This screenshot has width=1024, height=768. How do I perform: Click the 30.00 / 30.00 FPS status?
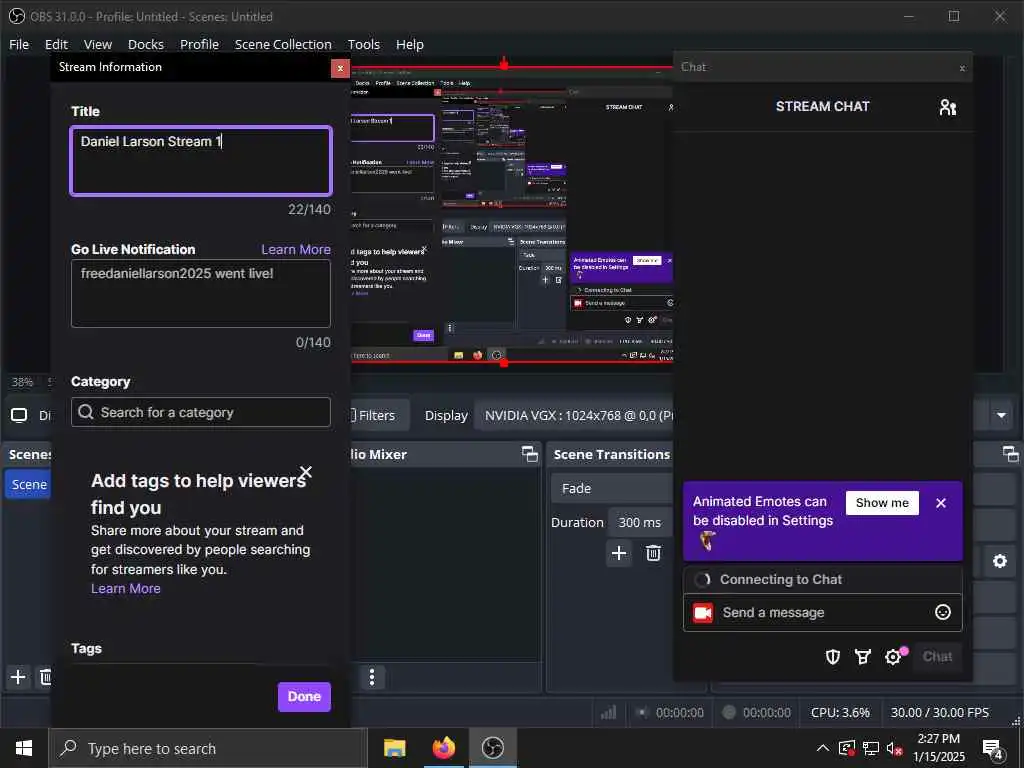(940, 712)
